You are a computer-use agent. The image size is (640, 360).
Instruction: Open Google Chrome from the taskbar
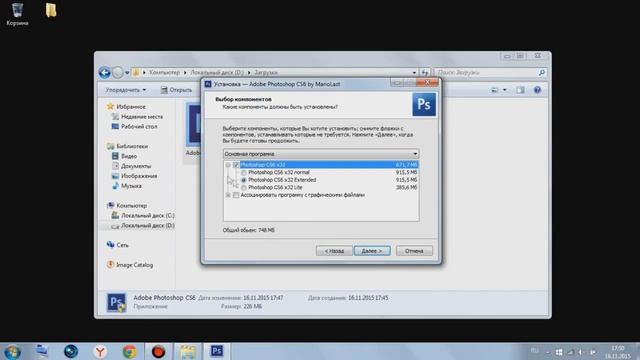coord(129,351)
